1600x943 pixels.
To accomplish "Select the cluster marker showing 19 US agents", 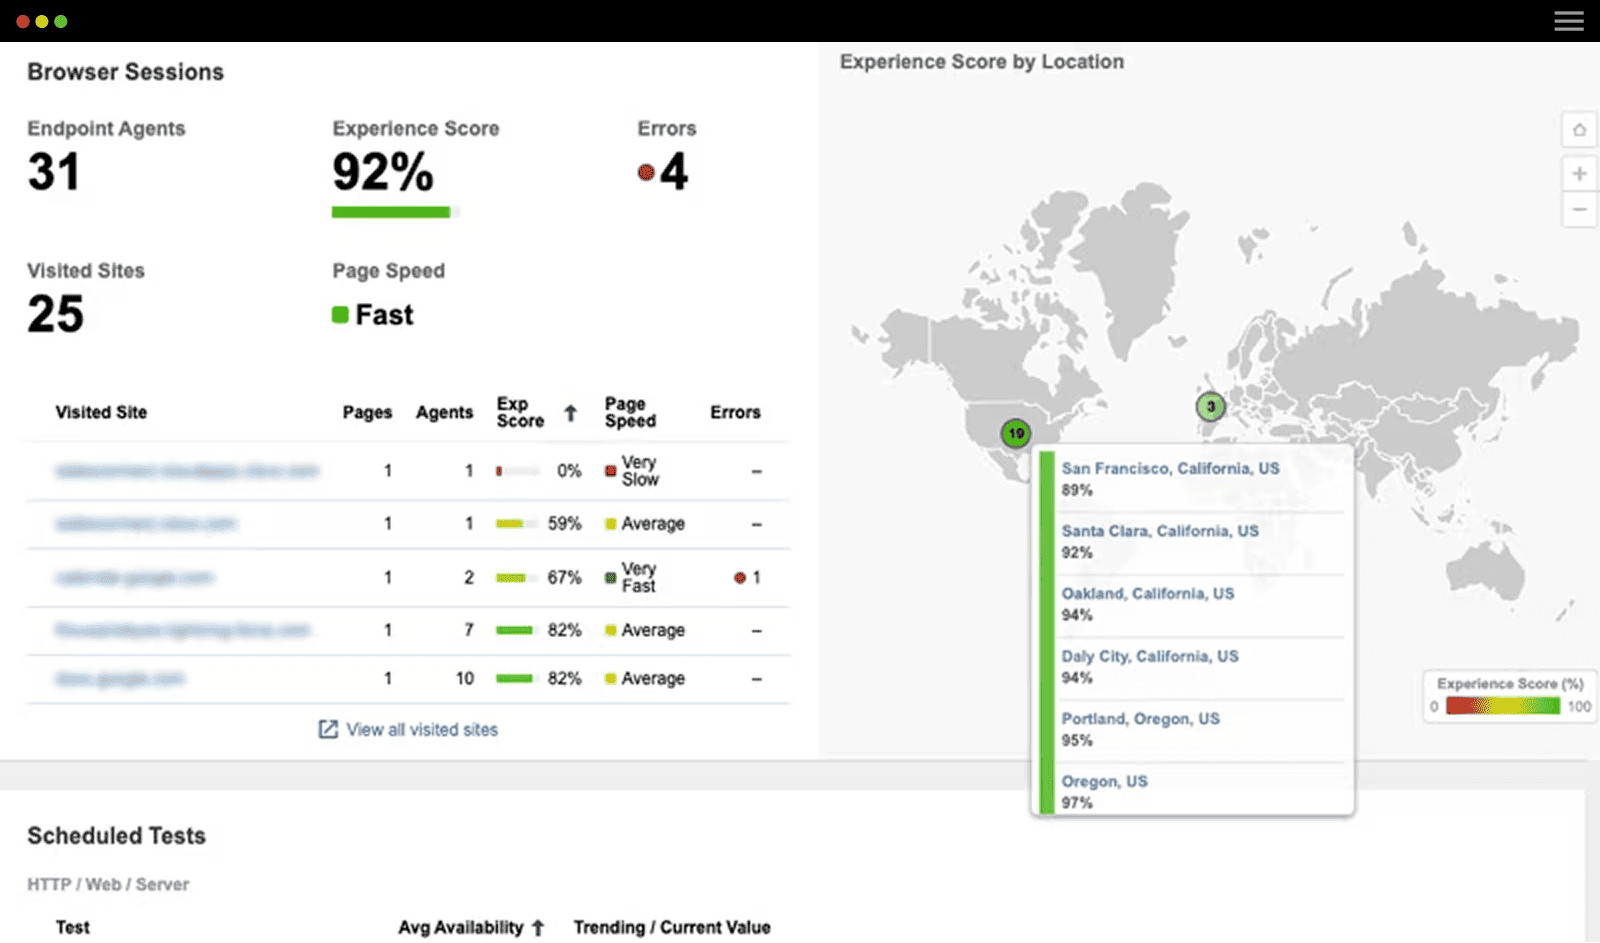I will [1016, 434].
